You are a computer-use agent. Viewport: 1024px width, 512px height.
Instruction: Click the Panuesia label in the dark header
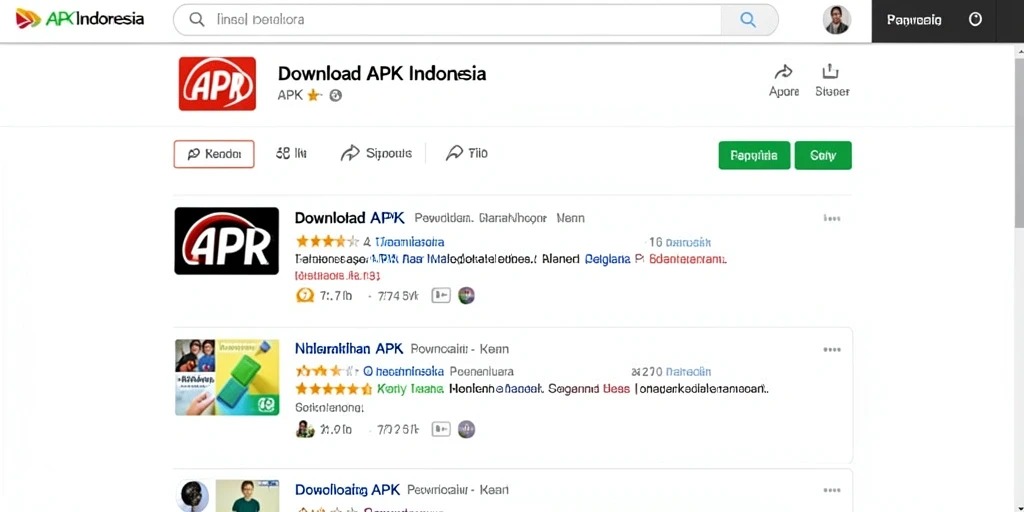pos(914,20)
